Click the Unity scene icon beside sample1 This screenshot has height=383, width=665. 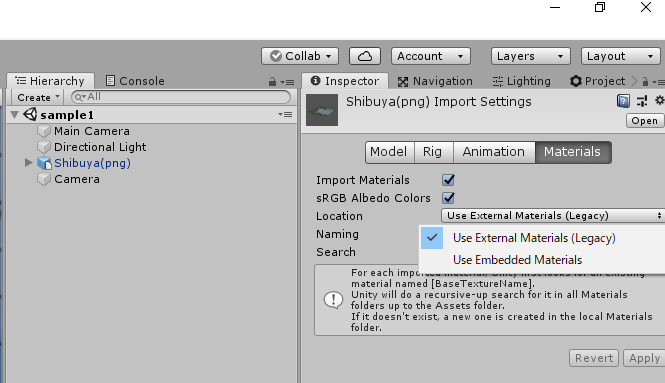point(30,115)
